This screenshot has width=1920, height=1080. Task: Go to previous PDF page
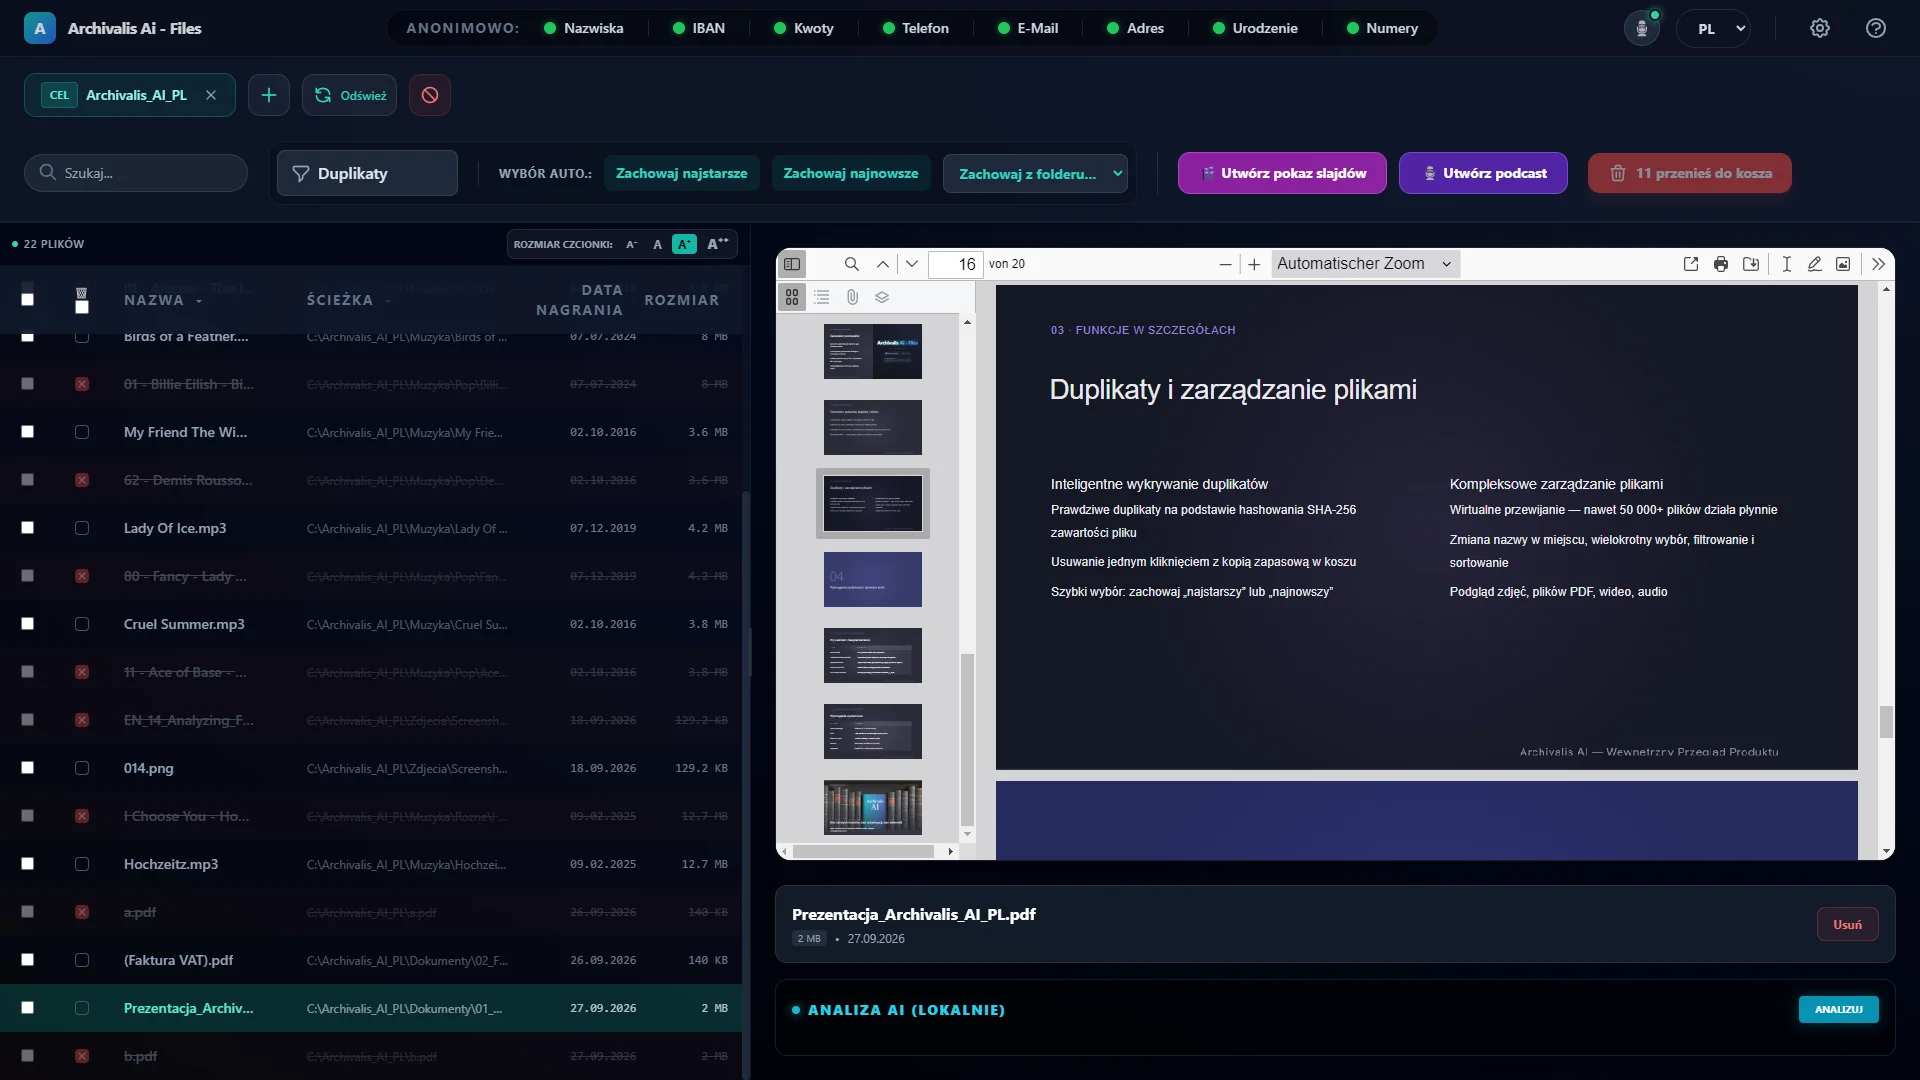click(x=883, y=264)
